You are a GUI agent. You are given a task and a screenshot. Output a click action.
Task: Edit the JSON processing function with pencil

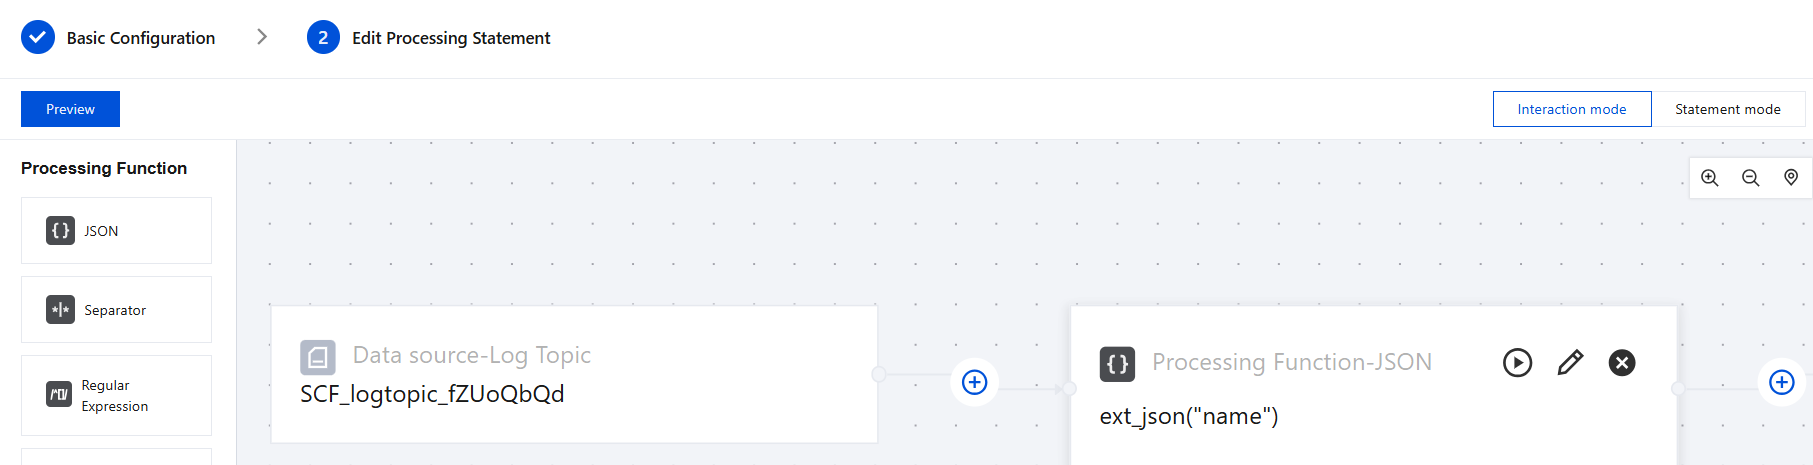pos(1570,363)
